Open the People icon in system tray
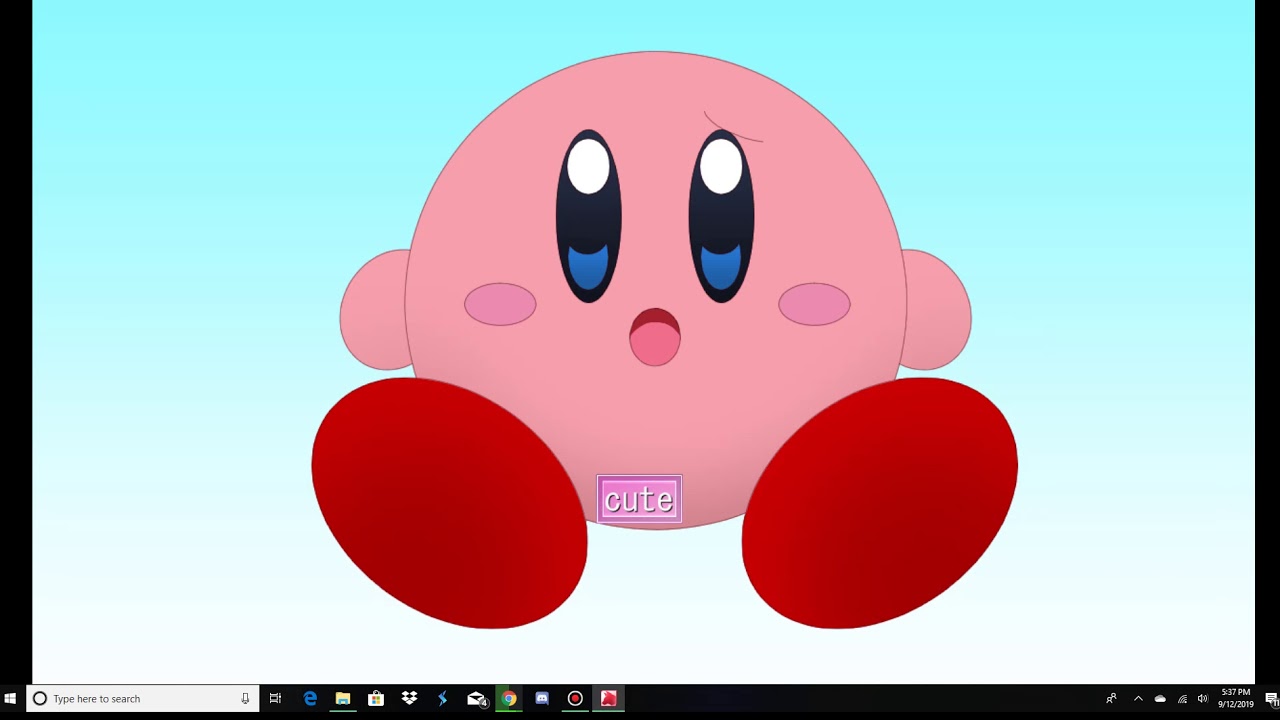 (1111, 699)
